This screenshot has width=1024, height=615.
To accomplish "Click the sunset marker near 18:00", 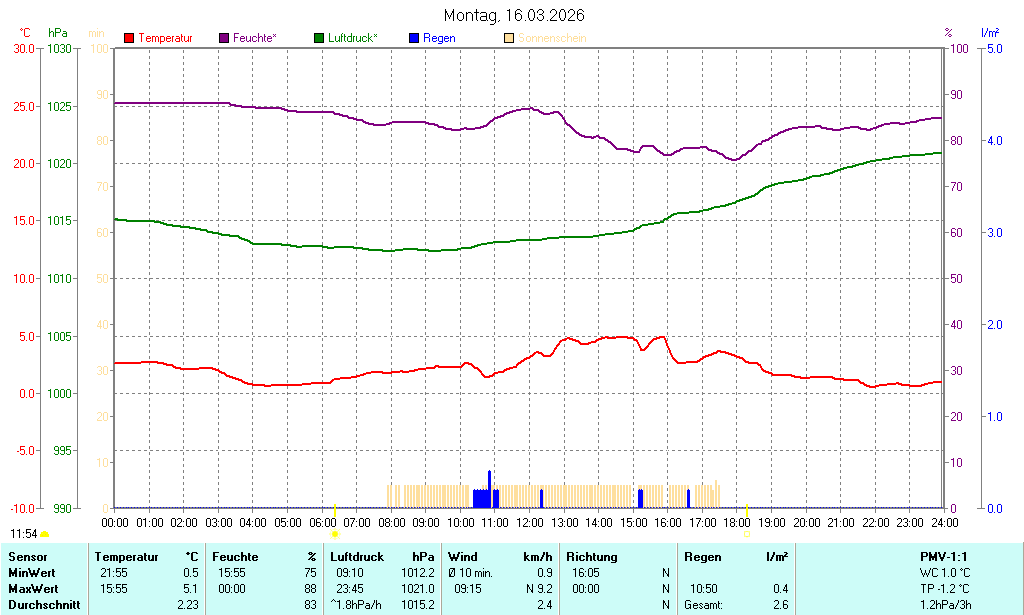I will pyautogui.click(x=746, y=534).
